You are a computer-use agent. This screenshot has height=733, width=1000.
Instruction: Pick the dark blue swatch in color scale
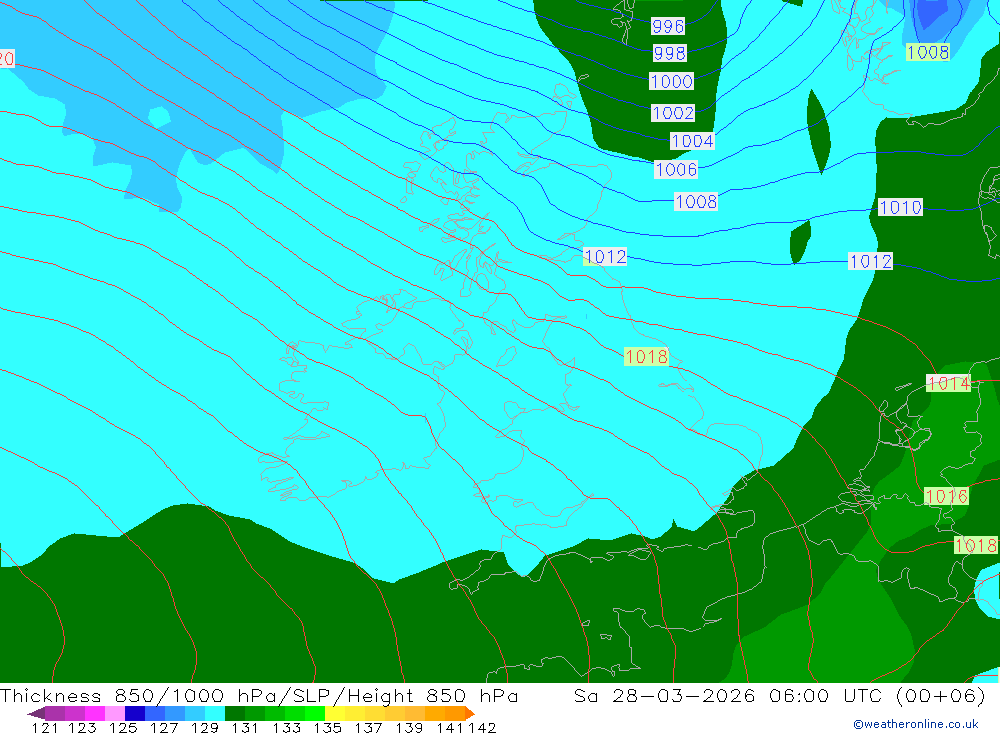[135, 713]
